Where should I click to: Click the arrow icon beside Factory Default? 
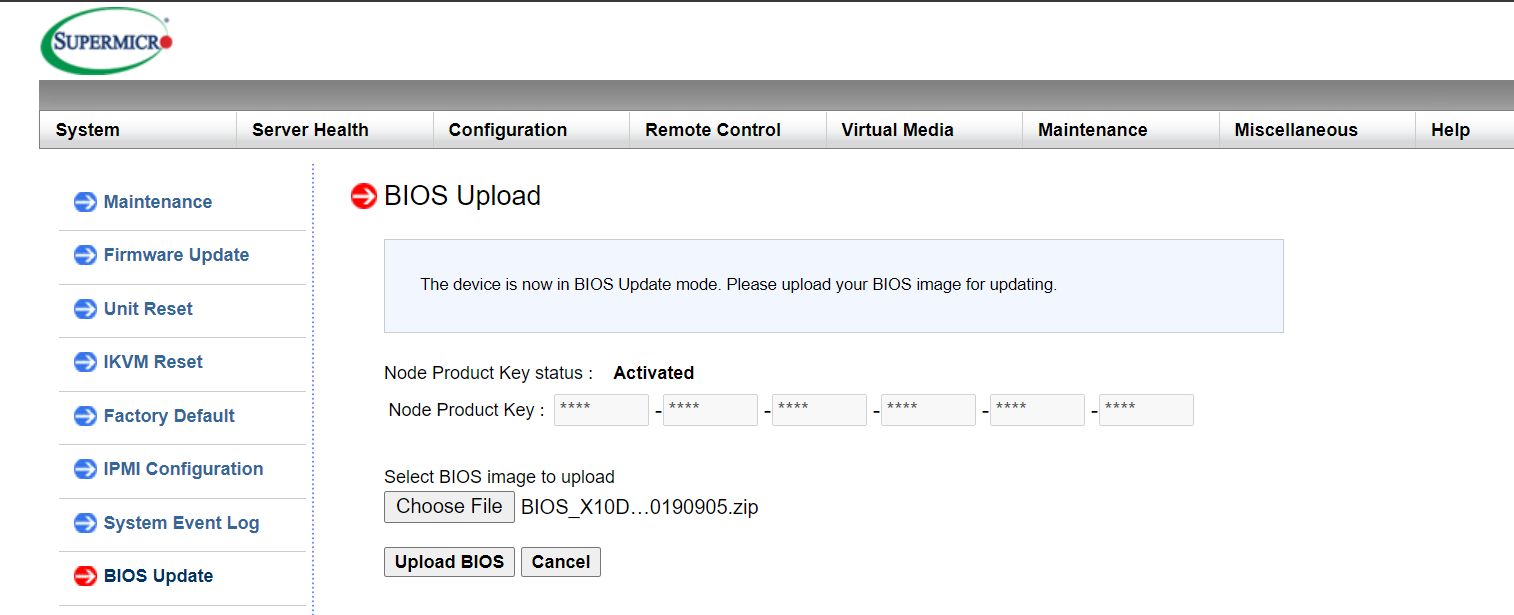pos(85,416)
